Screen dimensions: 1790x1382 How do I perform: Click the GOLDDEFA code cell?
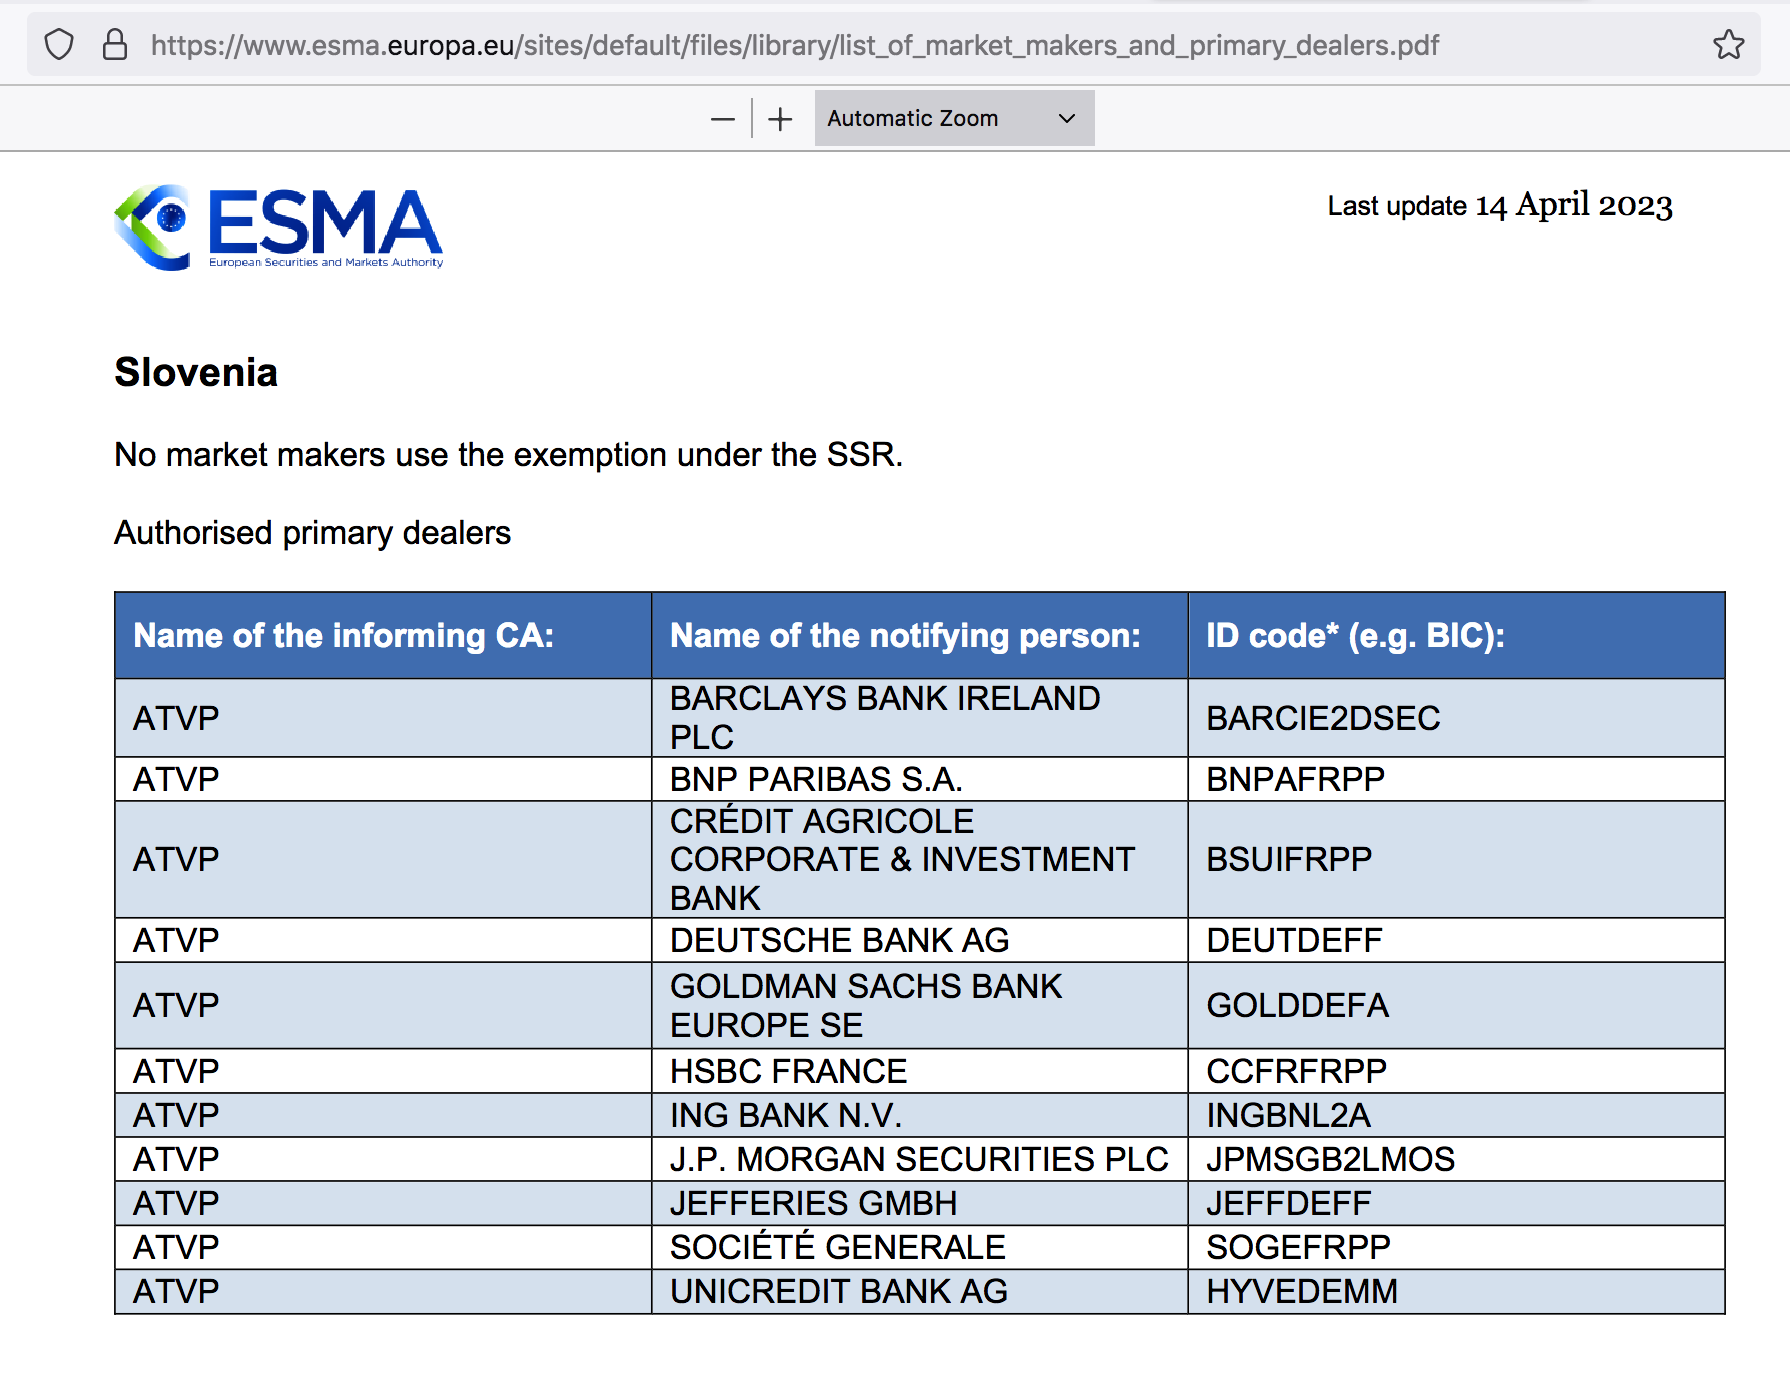1456,1005
